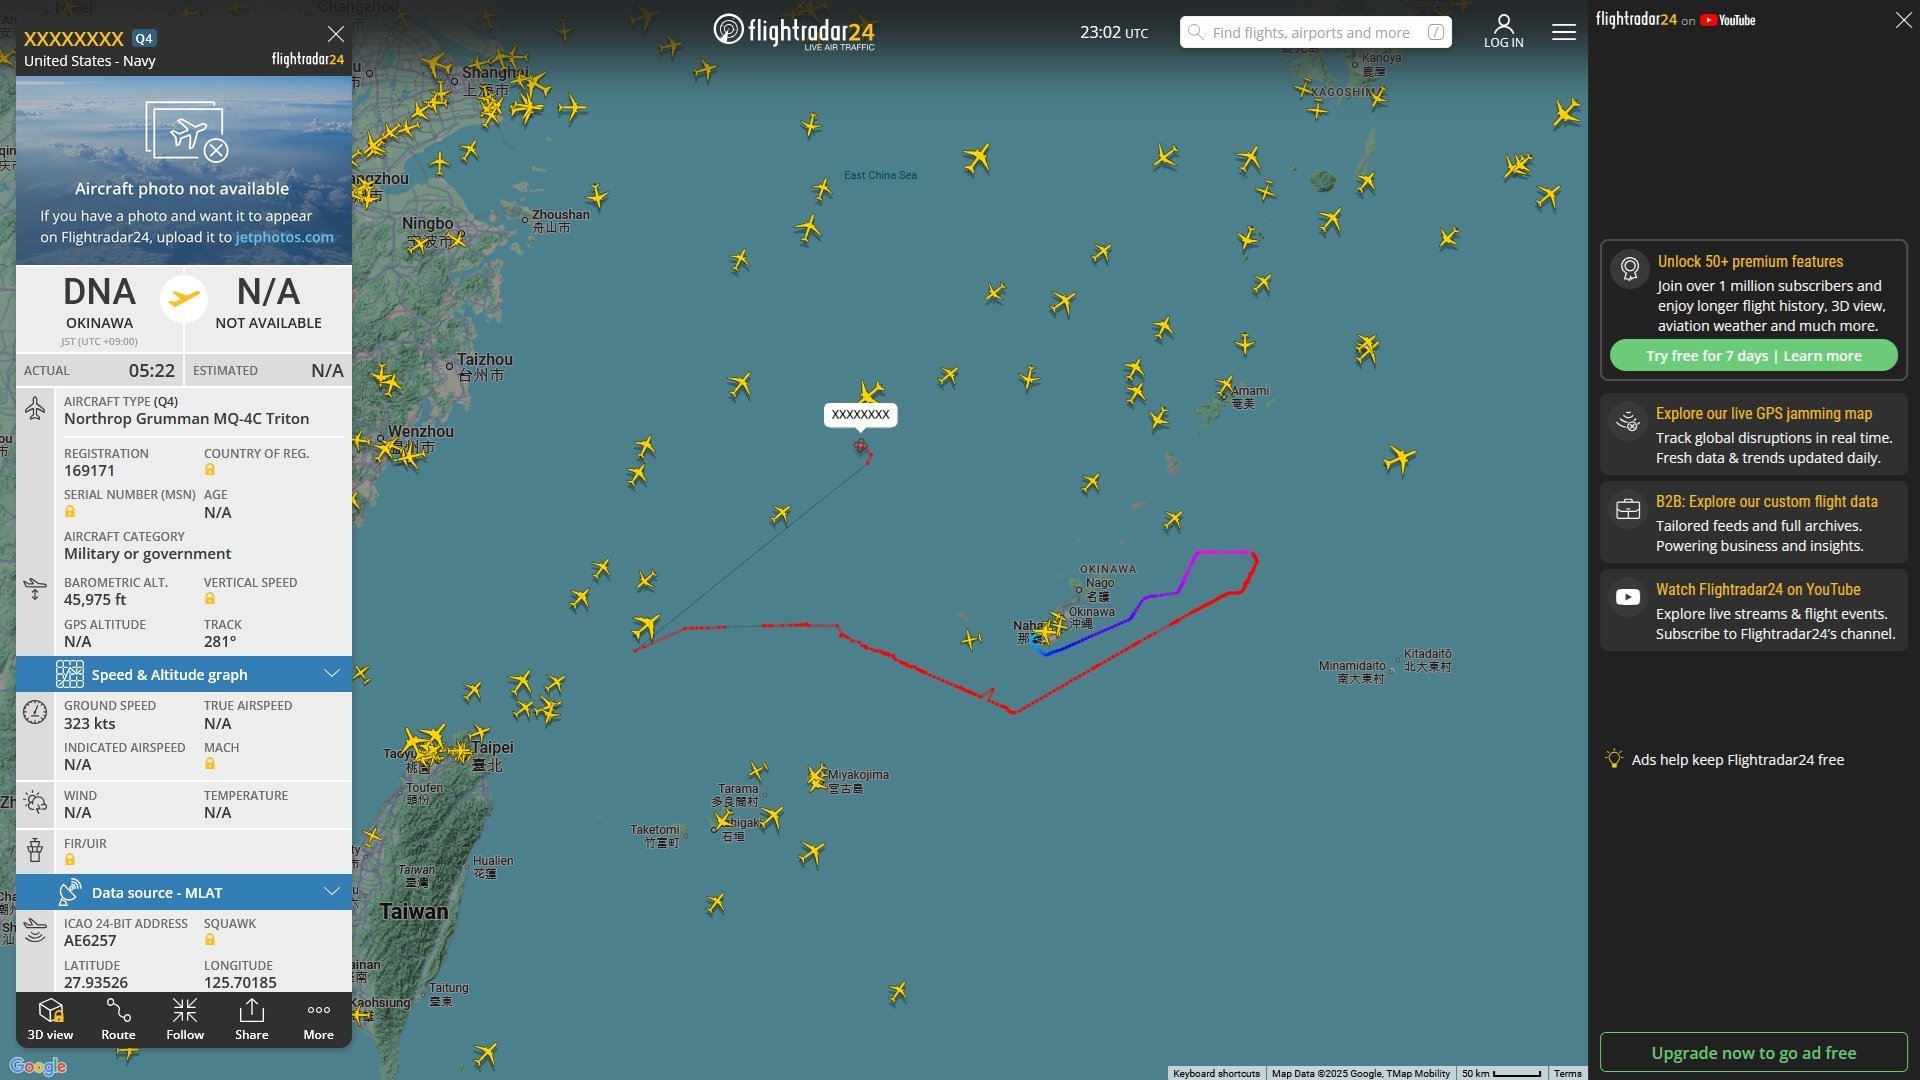Close the aircraft details panel
Screen dimensions: 1920x1080
click(336, 34)
